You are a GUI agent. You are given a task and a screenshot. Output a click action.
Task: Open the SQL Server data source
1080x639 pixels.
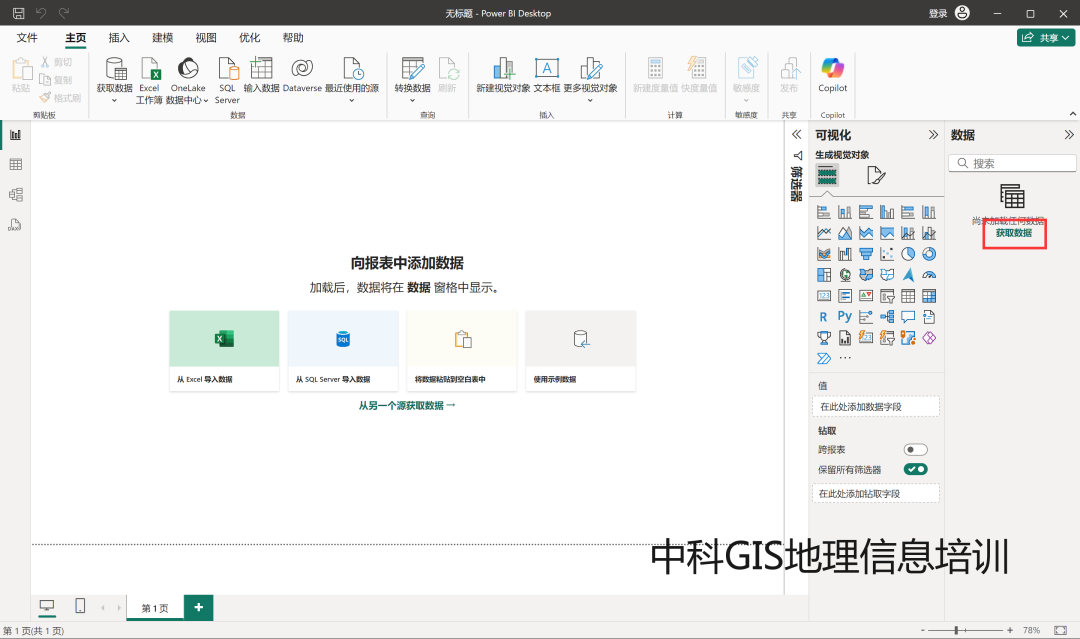point(227,81)
